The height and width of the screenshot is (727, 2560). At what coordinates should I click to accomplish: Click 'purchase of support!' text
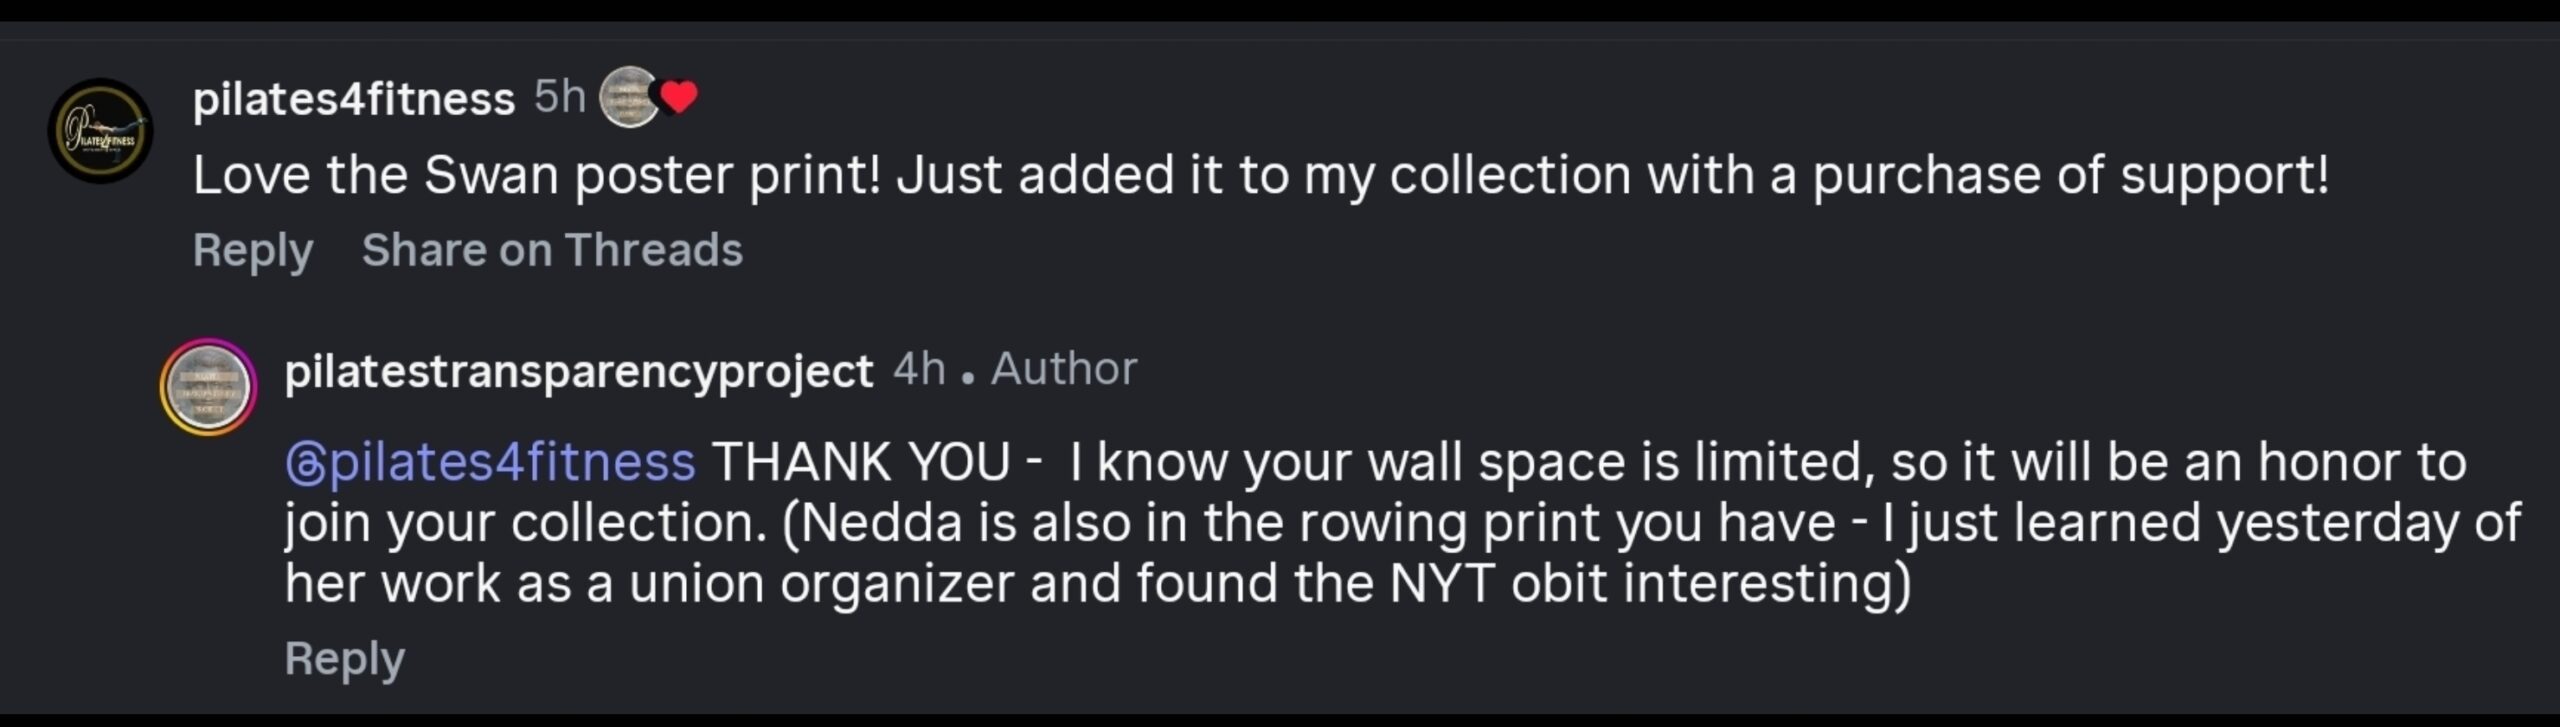(2070, 175)
